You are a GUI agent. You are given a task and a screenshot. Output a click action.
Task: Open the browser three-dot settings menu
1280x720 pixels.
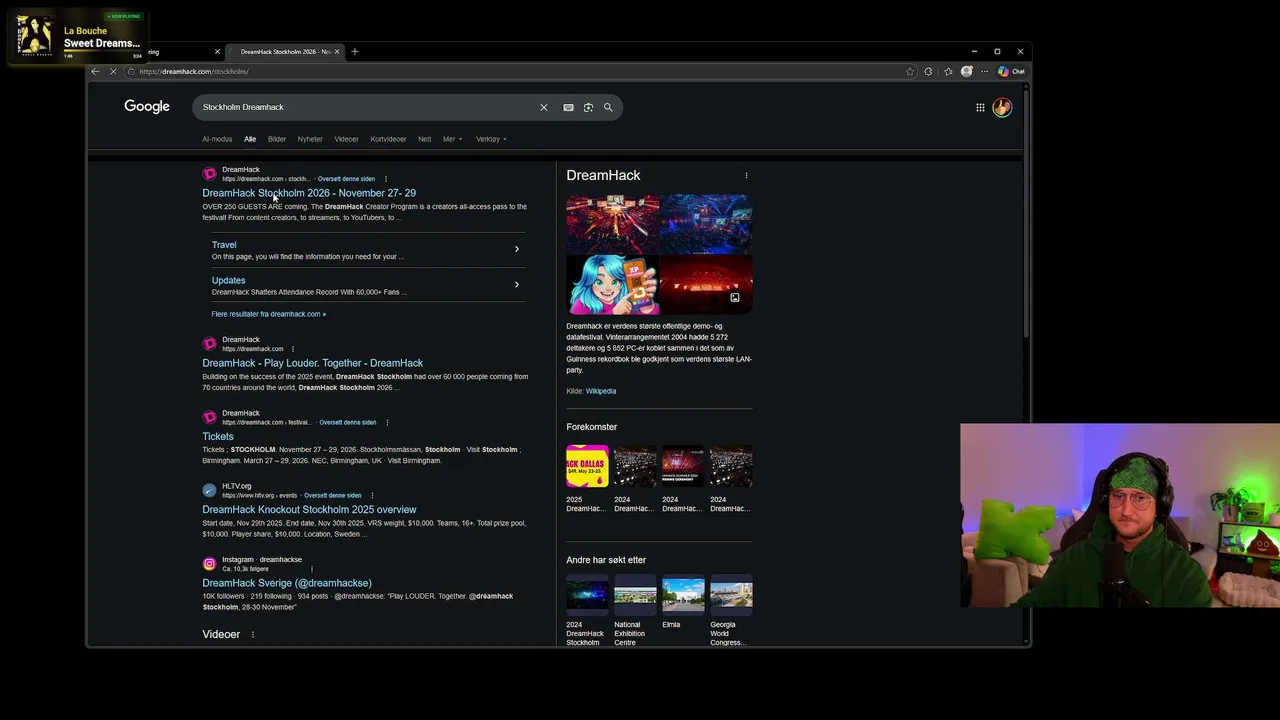coord(984,71)
